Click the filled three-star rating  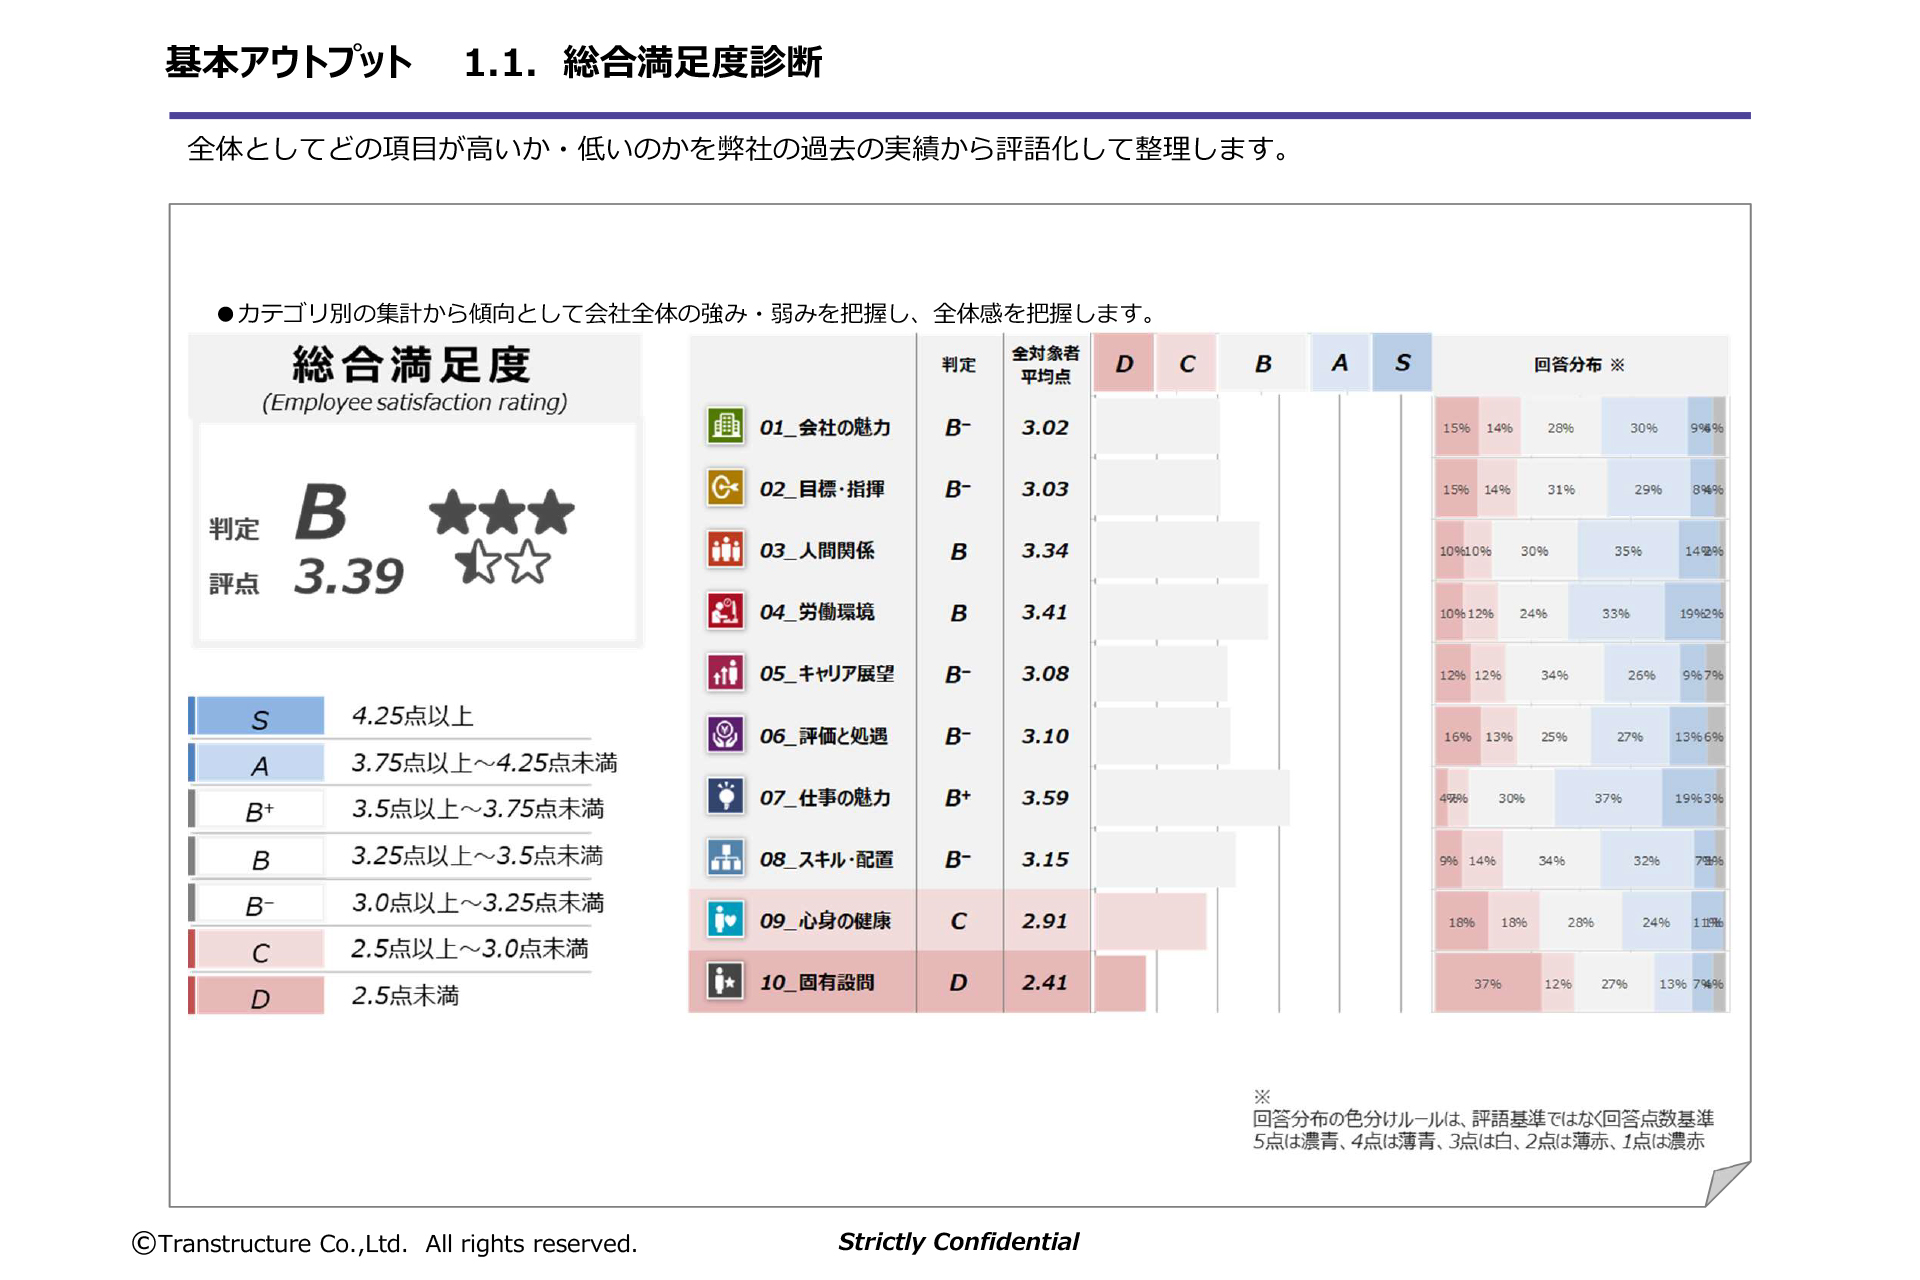[502, 513]
